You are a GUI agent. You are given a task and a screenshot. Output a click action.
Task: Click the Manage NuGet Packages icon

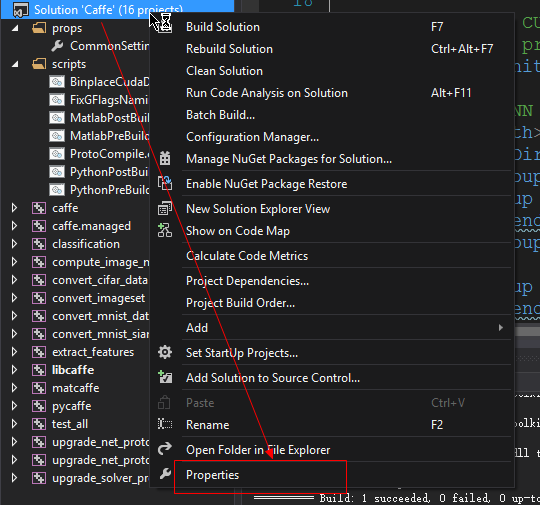(165, 158)
